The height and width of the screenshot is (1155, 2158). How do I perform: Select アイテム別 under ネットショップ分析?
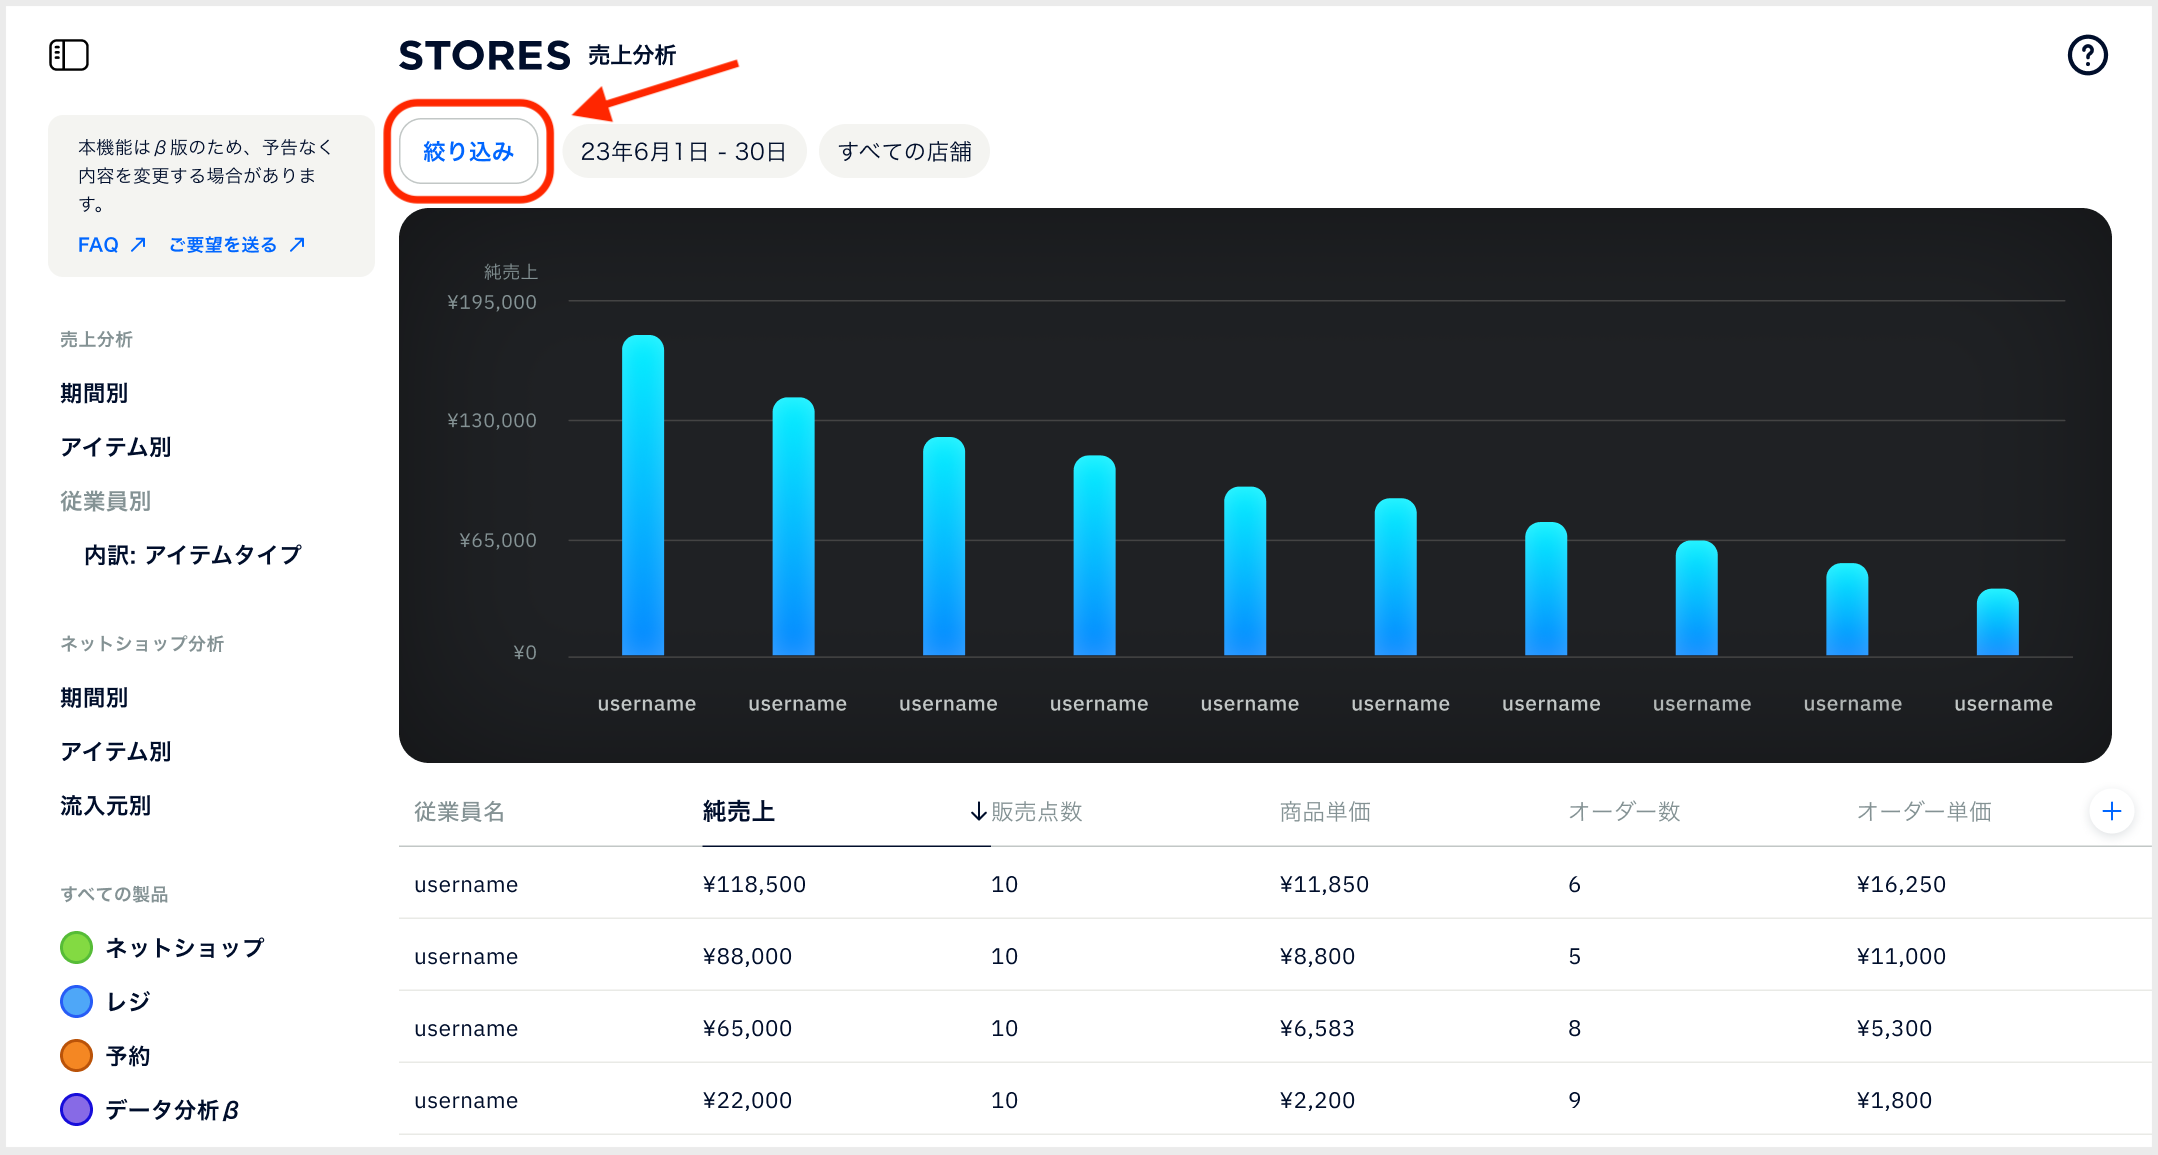(x=116, y=751)
